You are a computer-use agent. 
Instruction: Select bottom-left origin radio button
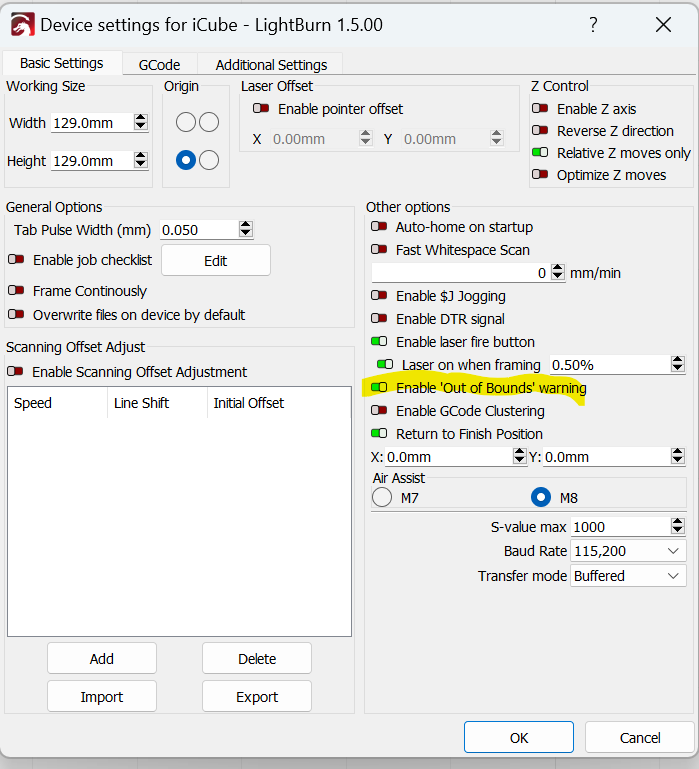point(186,160)
